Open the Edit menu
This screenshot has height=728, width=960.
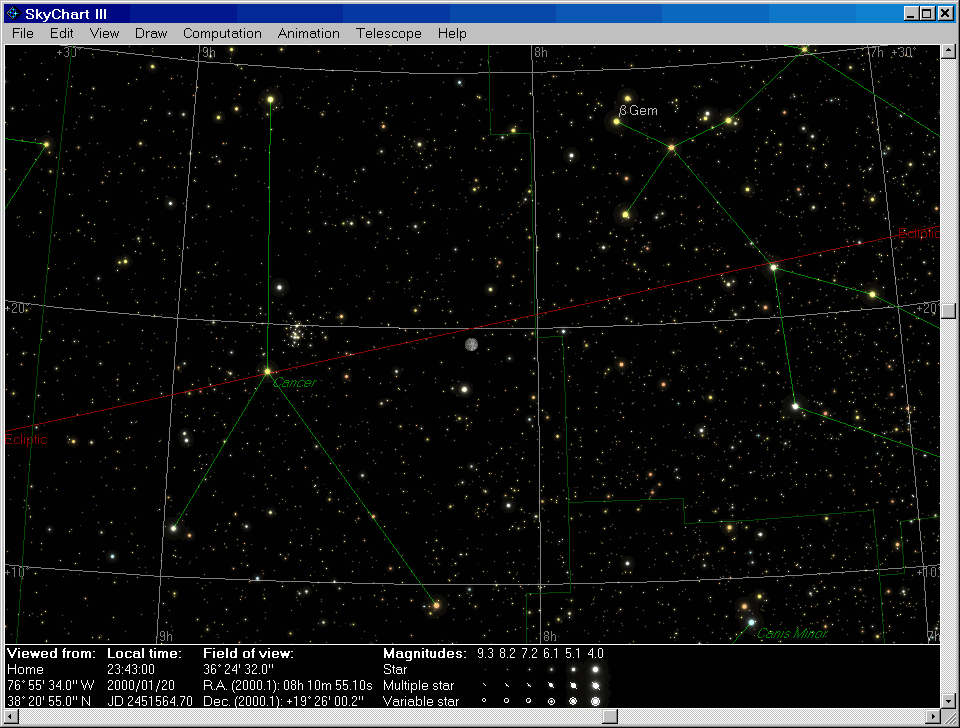tap(62, 33)
